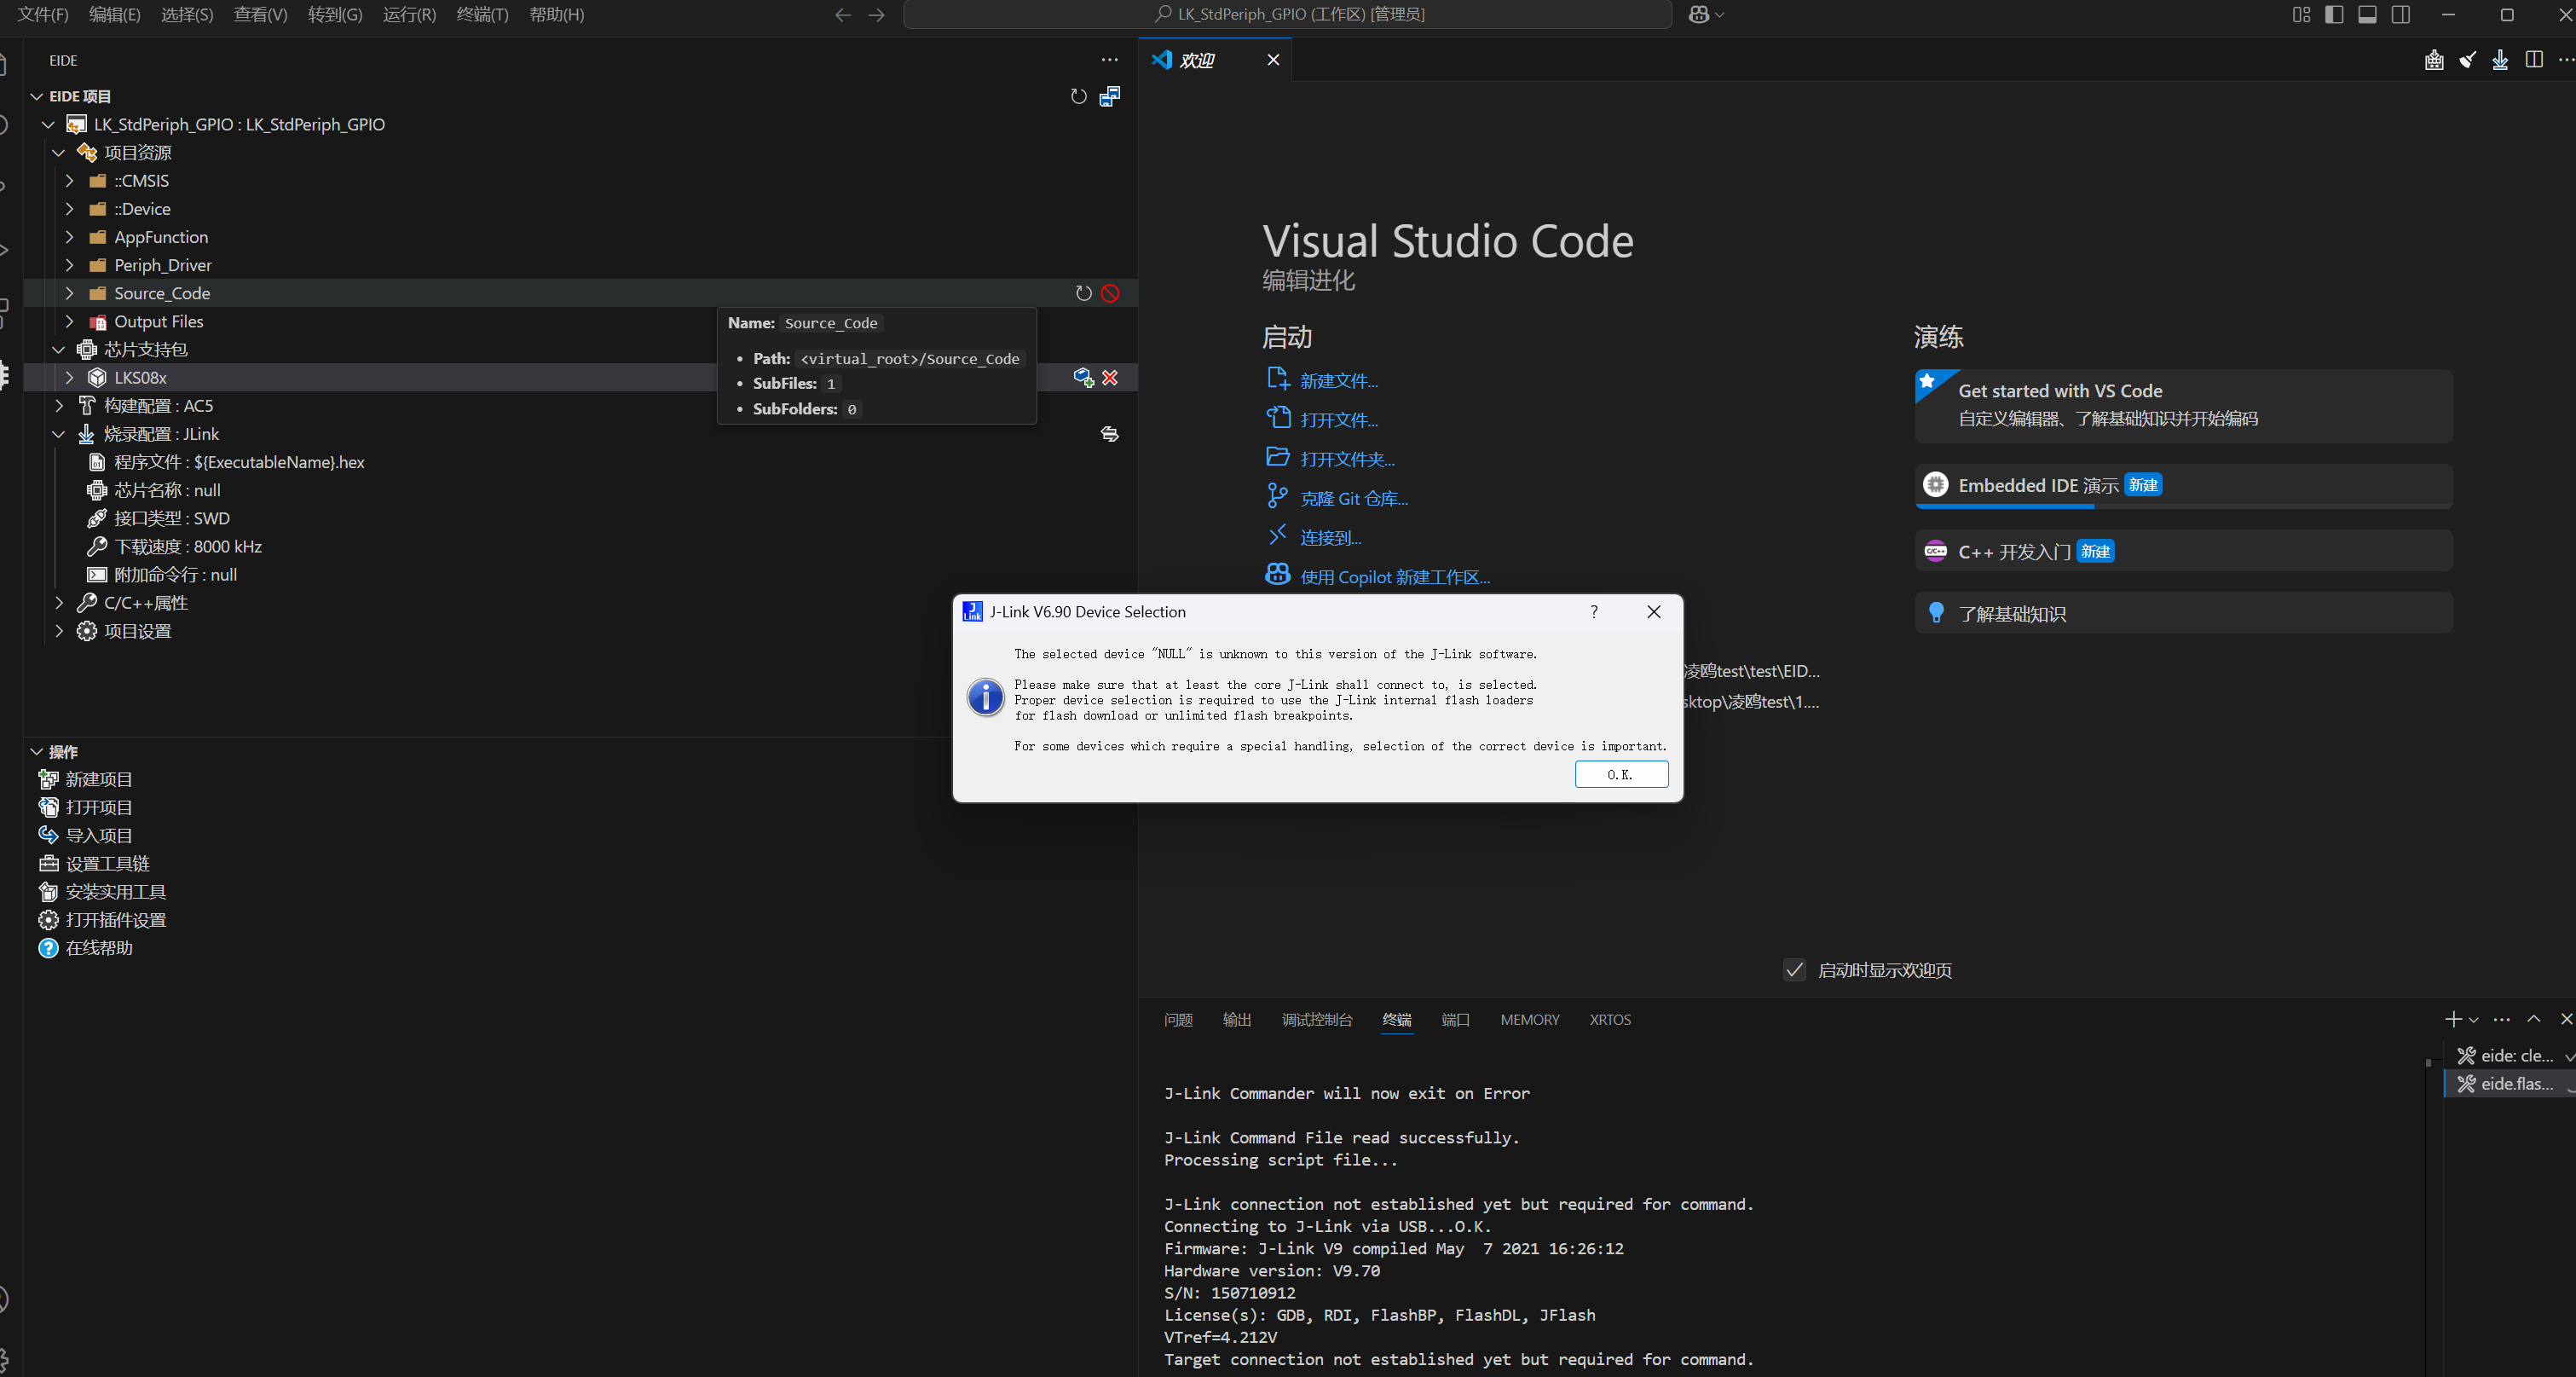Select the eide: cle... terminal entry
The height and width of the screenshot is (1377, 2576).
[x=2510, y=1055]
